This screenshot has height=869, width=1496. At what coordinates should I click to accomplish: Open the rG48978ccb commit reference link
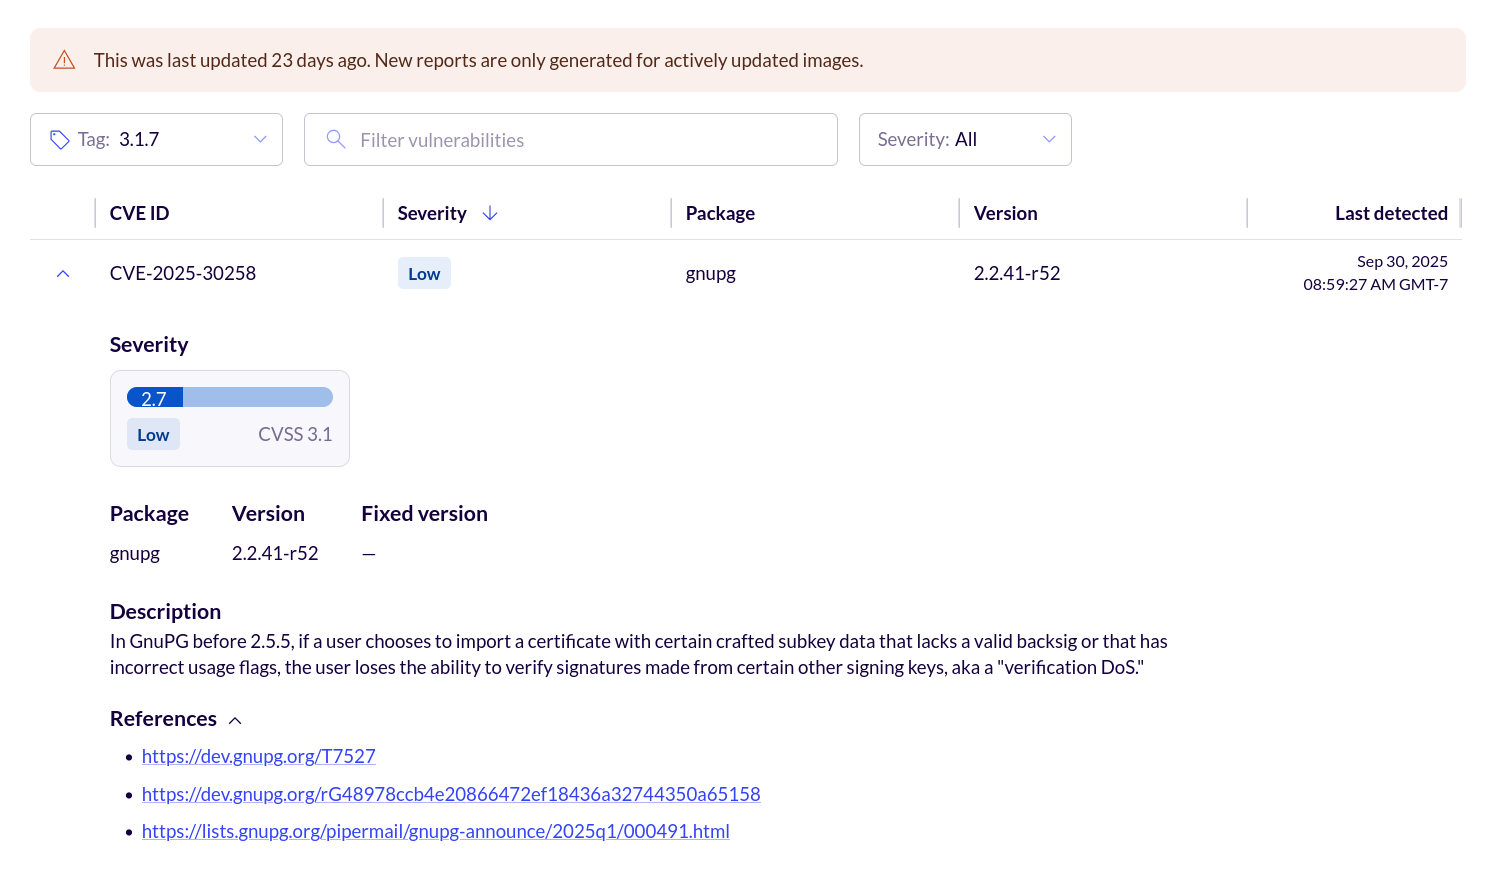pyautogui.click(x=451, y=793)
